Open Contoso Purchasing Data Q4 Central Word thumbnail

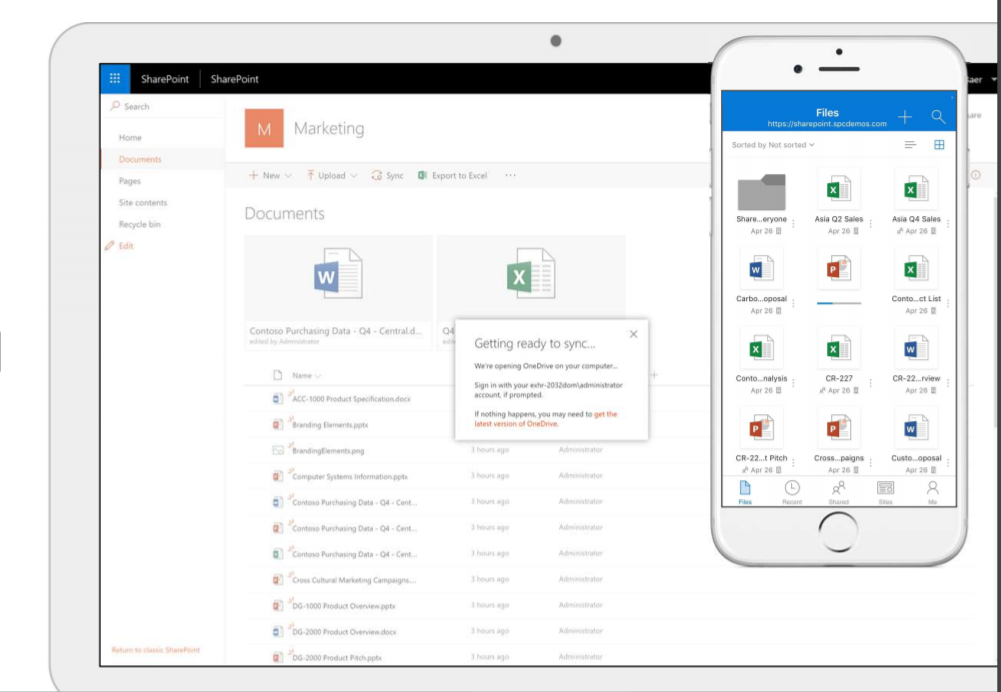pyautogui.click(x=338, y=292)
